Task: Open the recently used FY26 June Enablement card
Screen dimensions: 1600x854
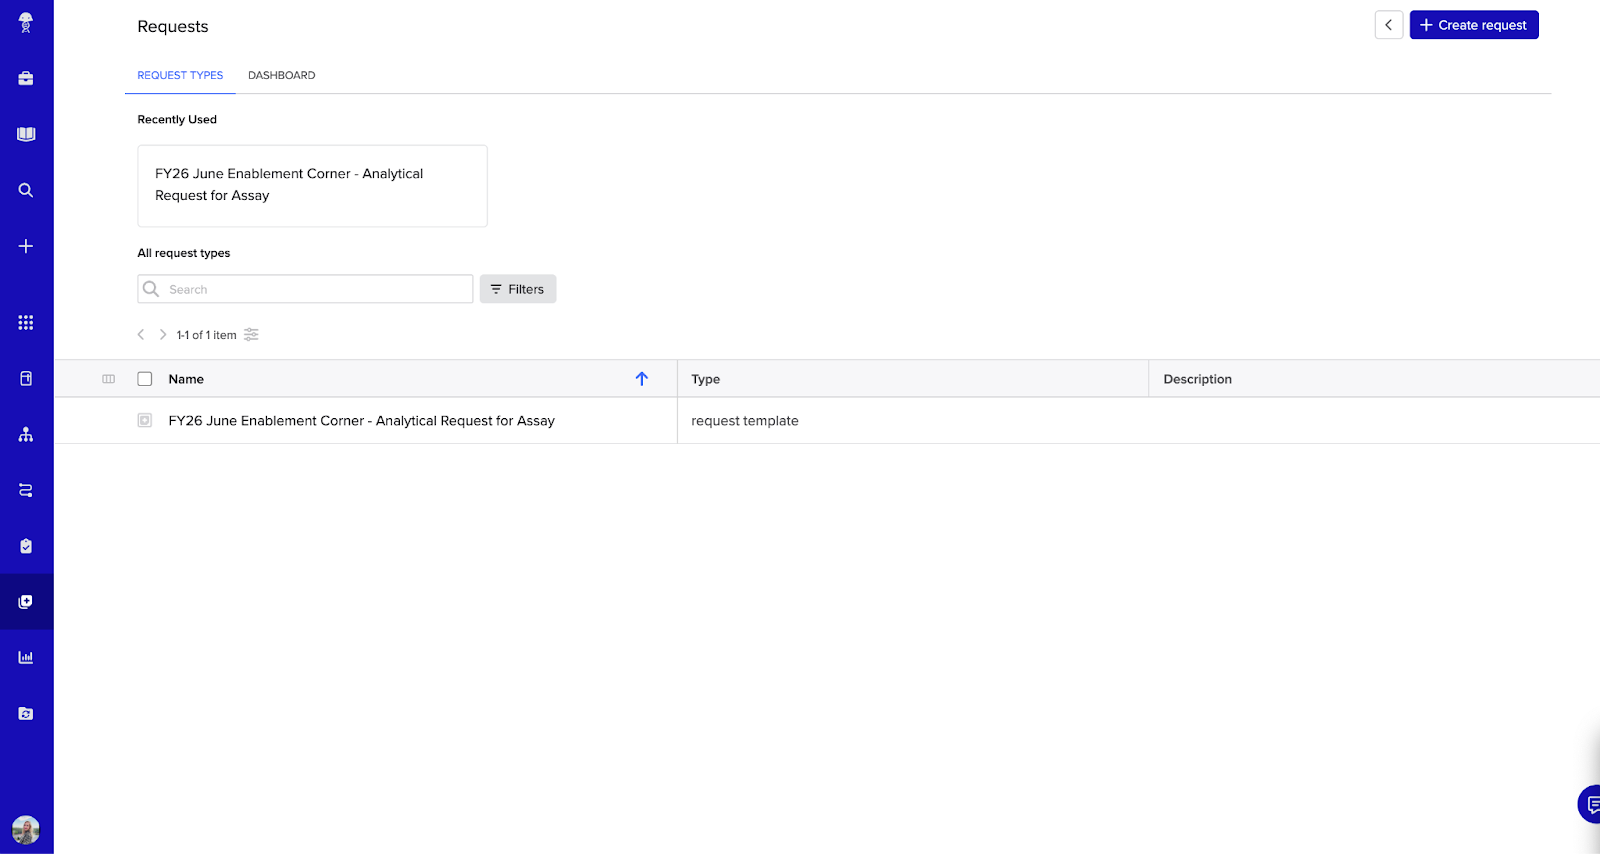Action: (x=312, y=186)
